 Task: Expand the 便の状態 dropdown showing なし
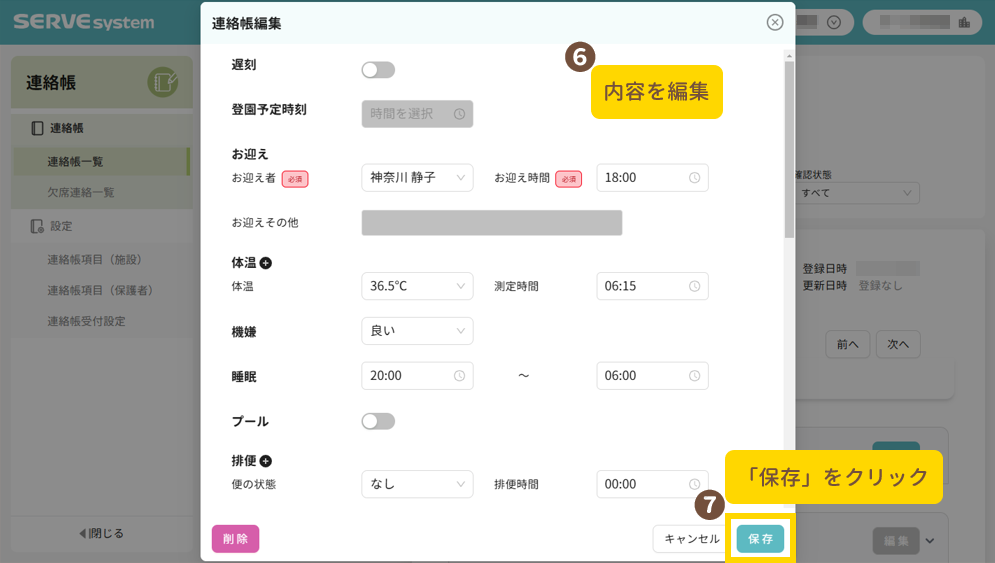coord(417,484)
